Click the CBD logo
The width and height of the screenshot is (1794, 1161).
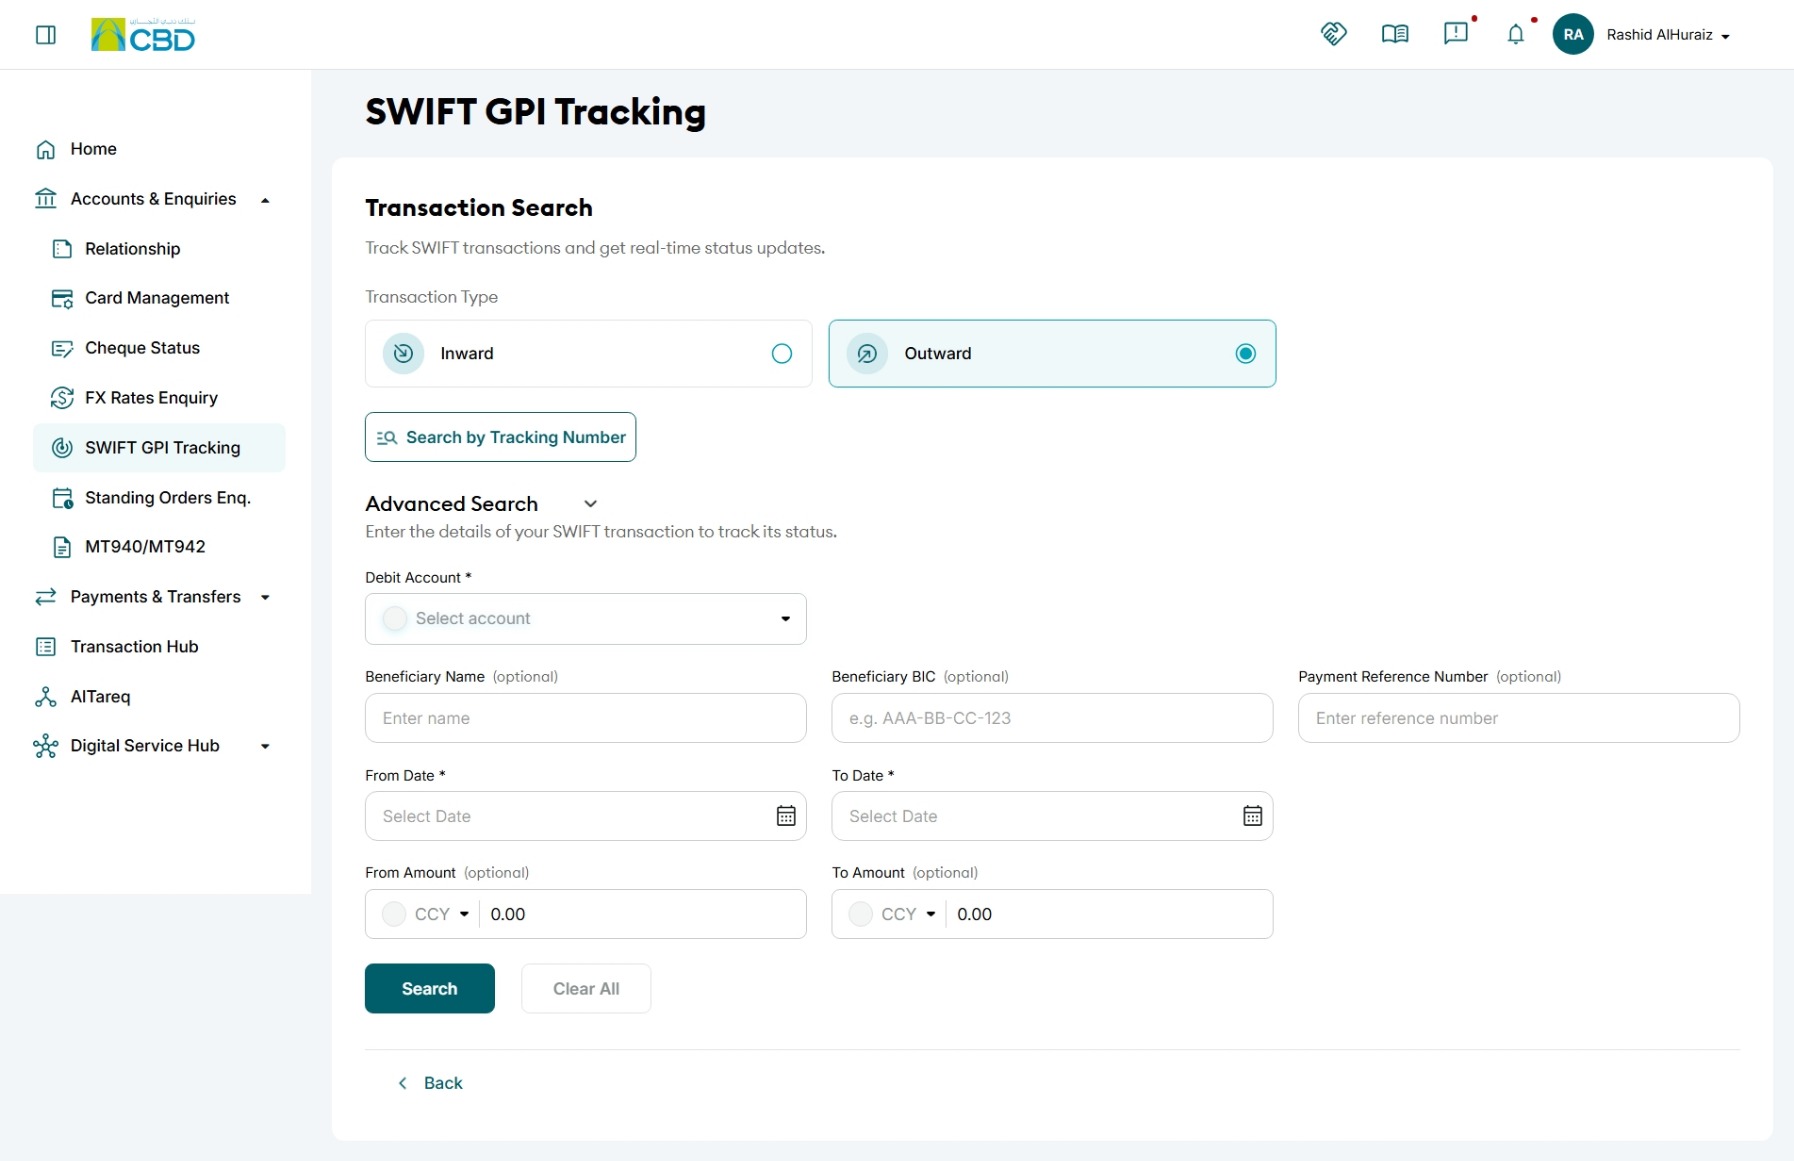click(x=143, y=35)
